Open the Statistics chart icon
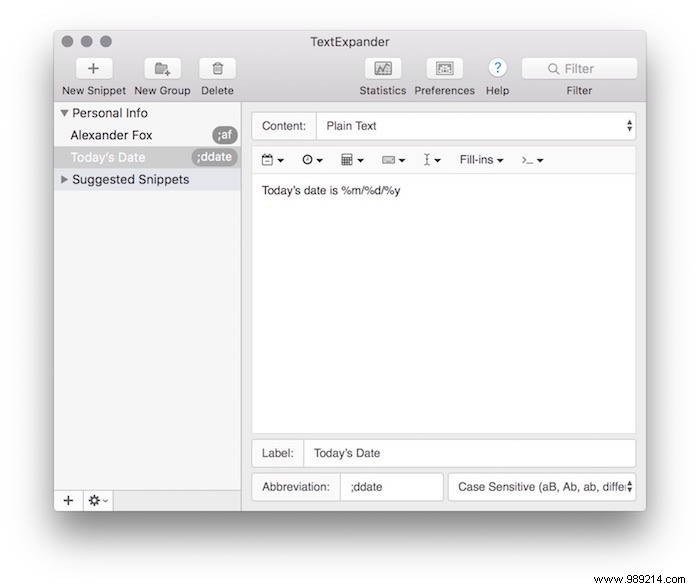Image resolution: width=700 pixels, height=588 pixels. click(x=383, y=68)
